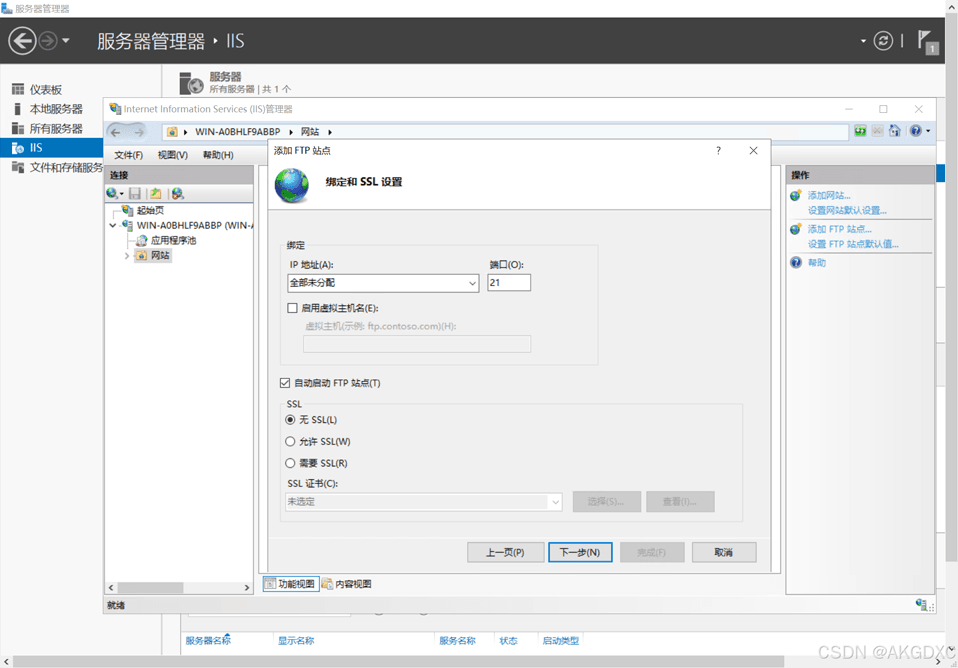958x668 pixels.
Task: Click the 添加 FTP 站点 link
Action: [839, 229]
